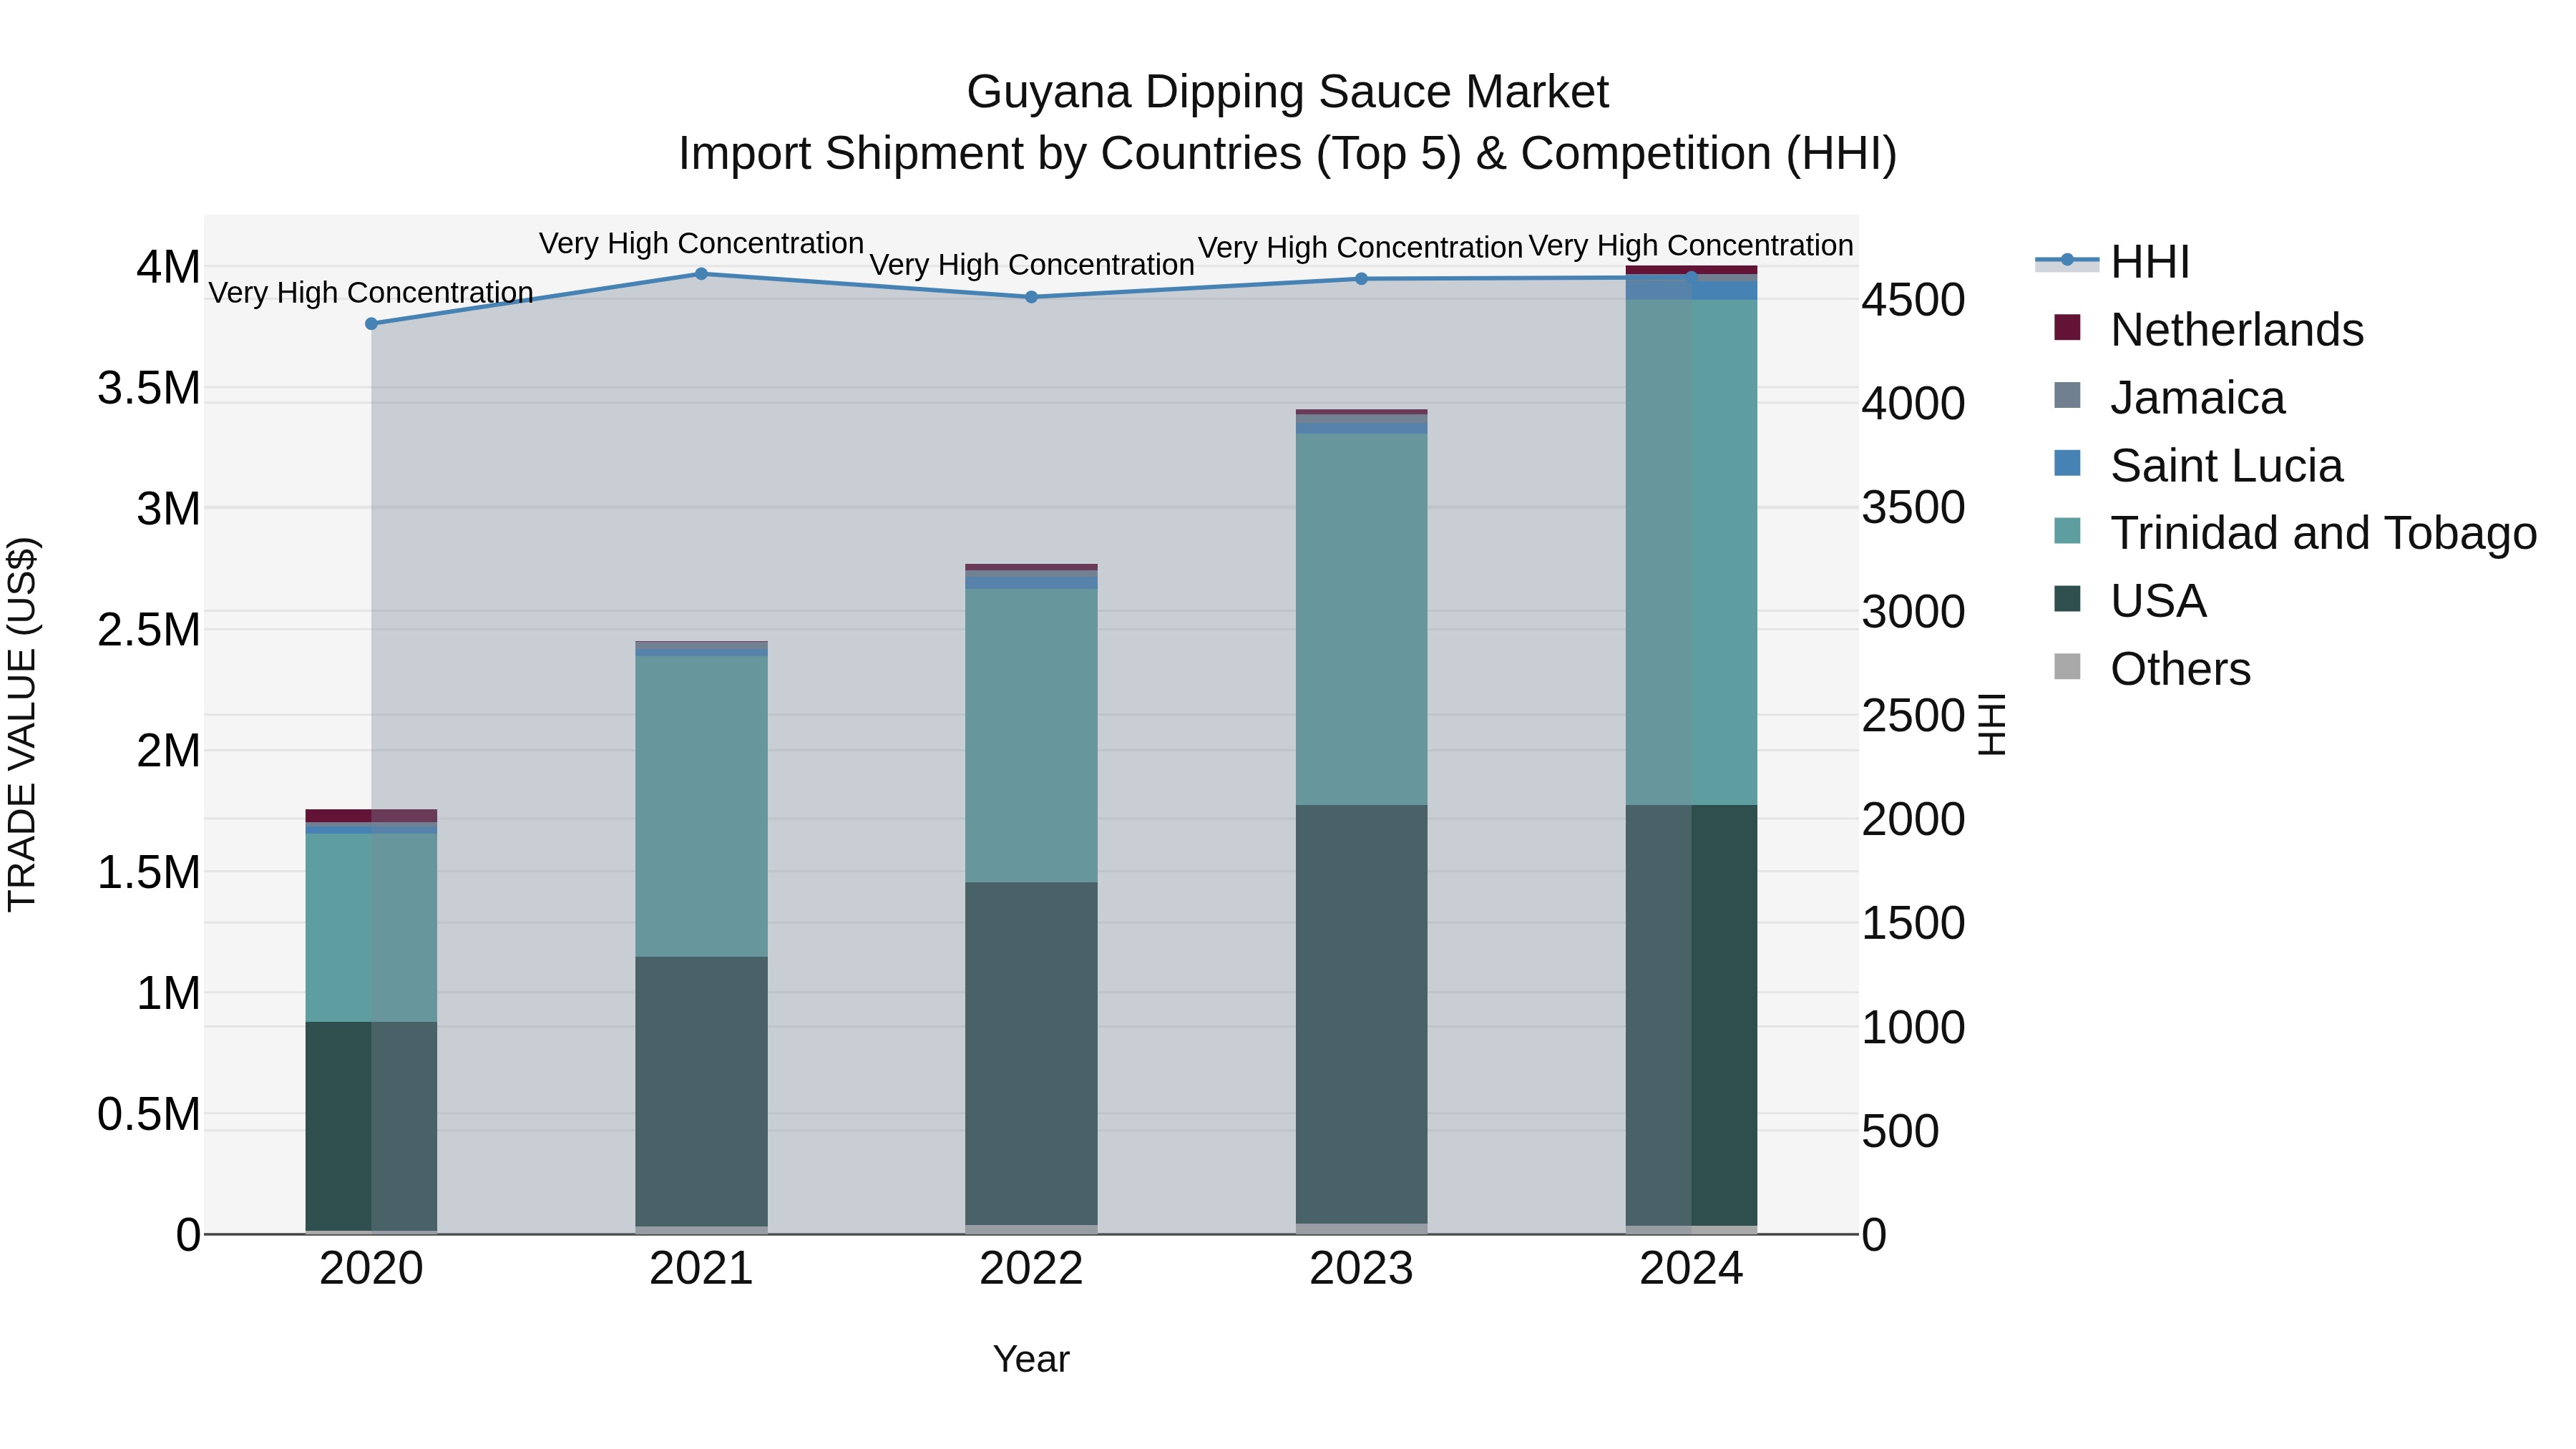
Task: Click Trinidad and Tobago segment for 2021
Action: coord(701,806)
